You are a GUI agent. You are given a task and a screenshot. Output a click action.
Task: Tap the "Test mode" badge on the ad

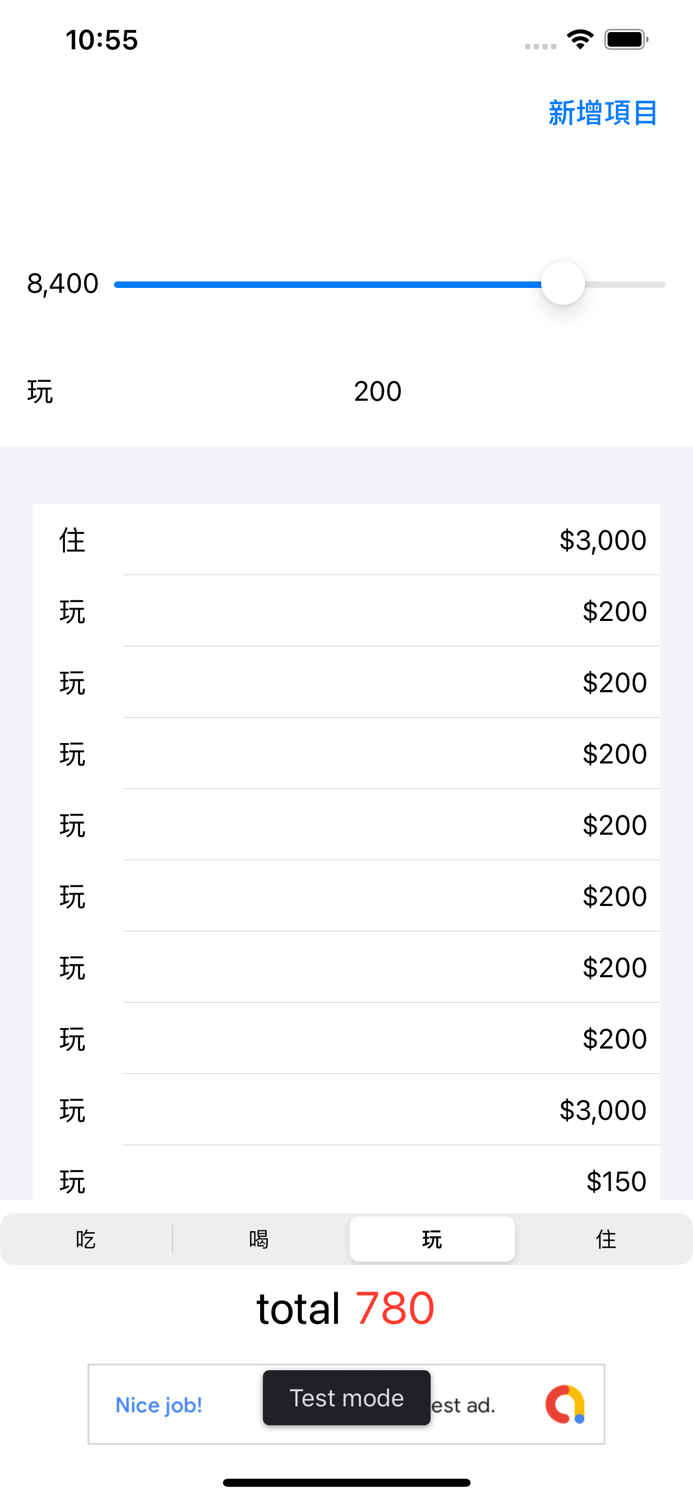(346, 1397)
